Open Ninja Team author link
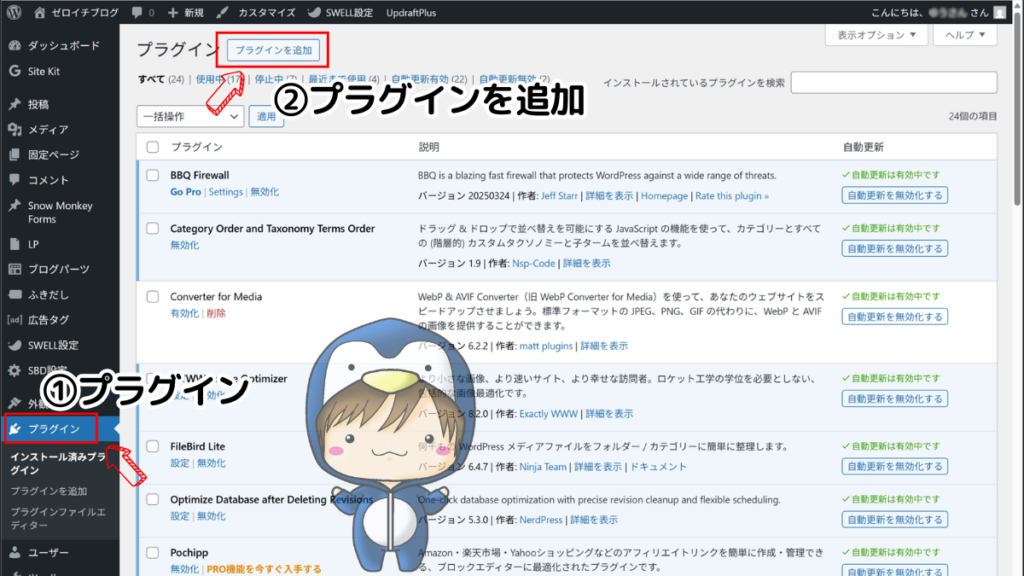The image size is (1024, 576). 543,467
